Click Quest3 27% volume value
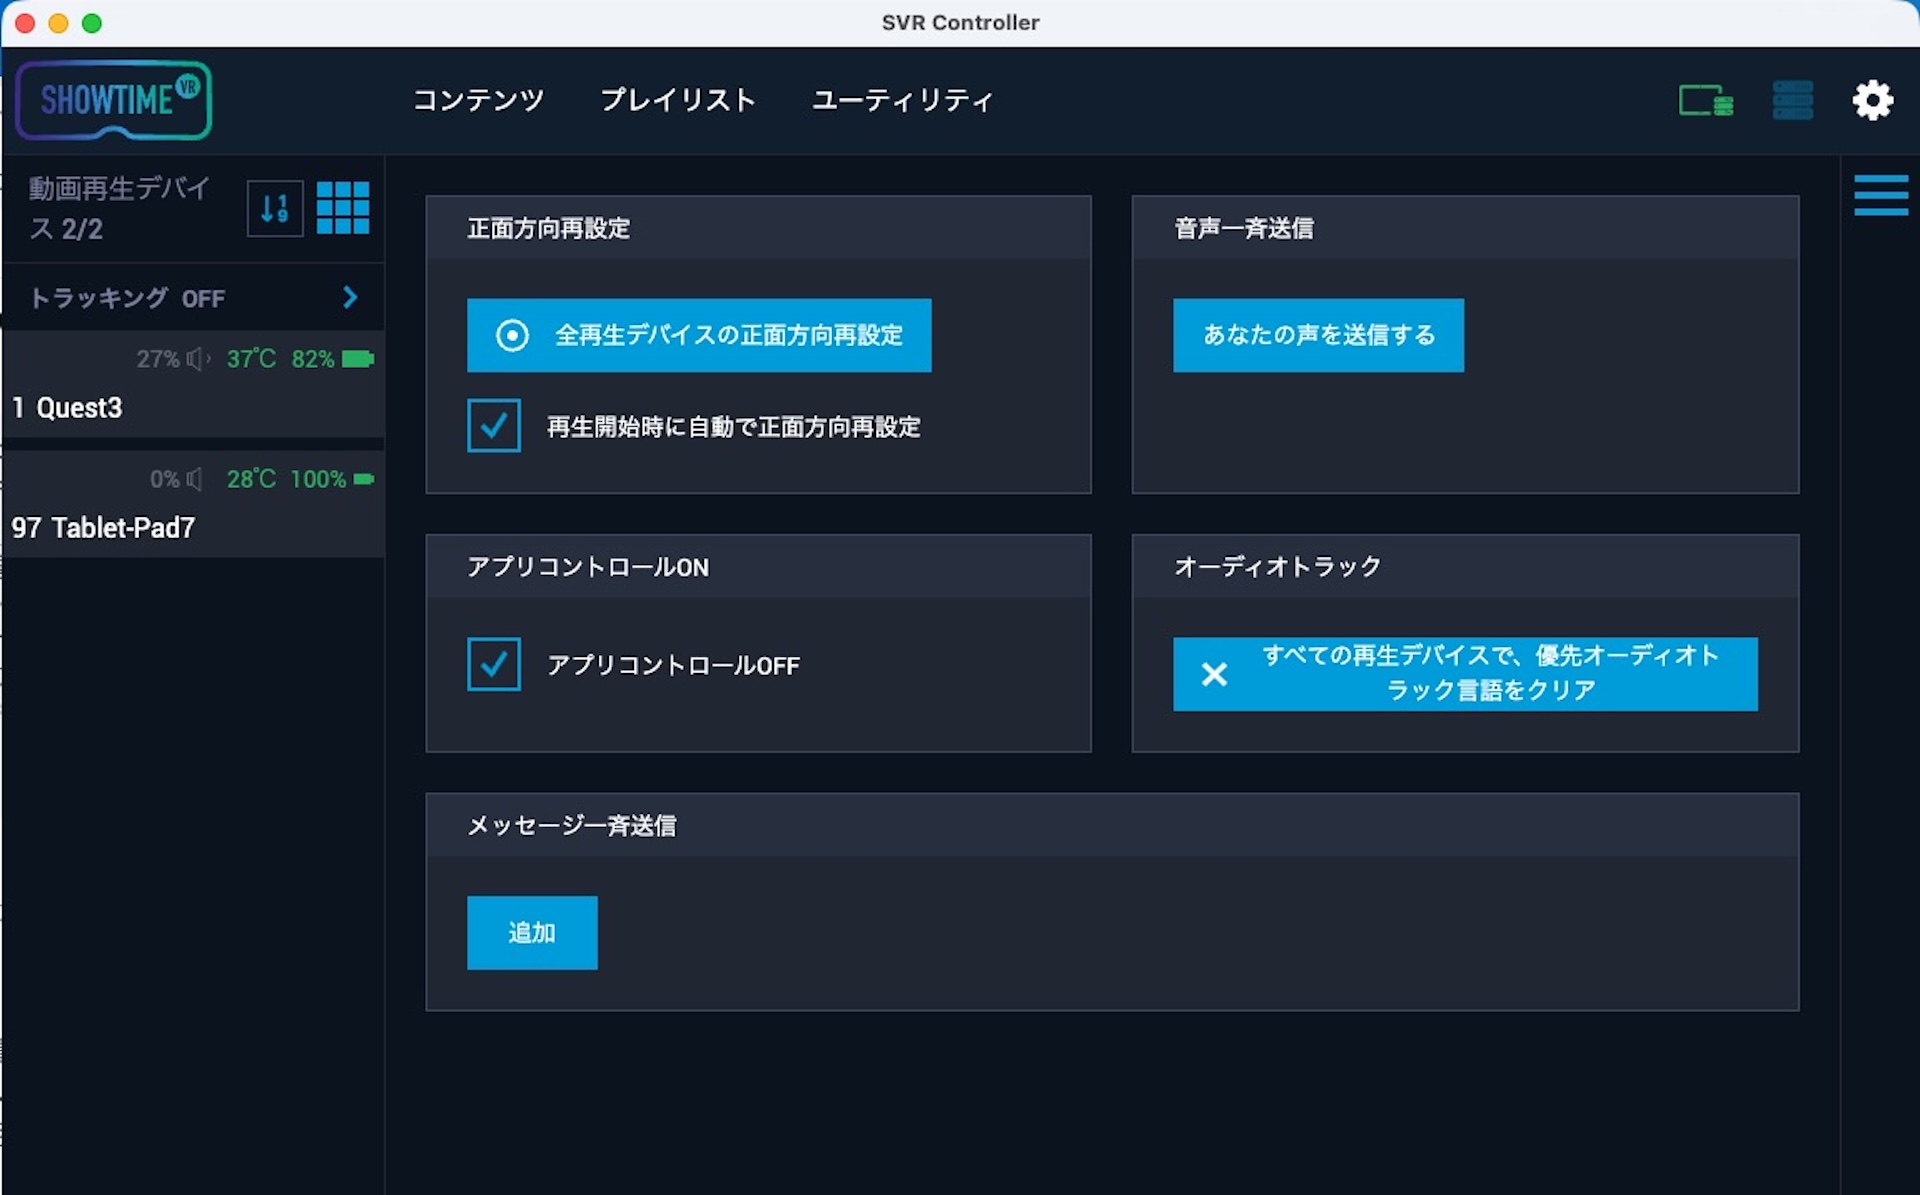The width and height of the screenshot is (1920, 1195). click(x=158, y=359)
